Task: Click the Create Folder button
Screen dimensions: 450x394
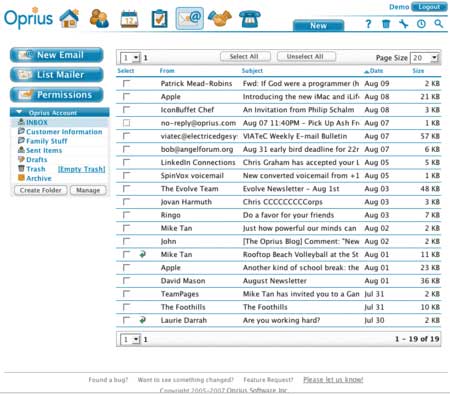Action: (x=41, y=190)
